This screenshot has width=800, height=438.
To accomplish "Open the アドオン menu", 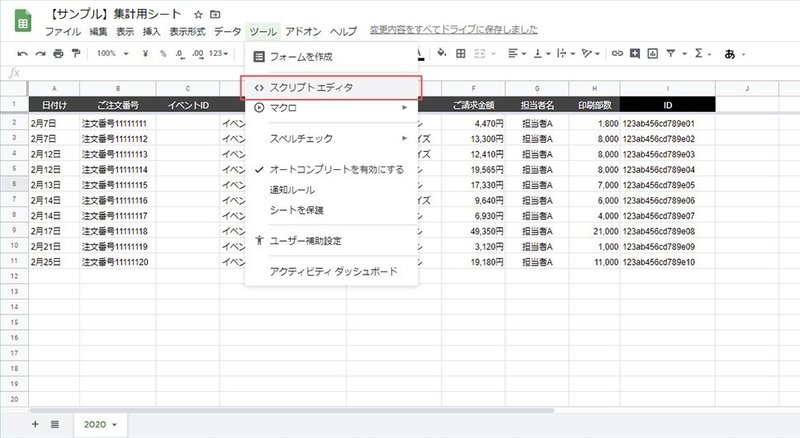I will (x=303, y=32).
